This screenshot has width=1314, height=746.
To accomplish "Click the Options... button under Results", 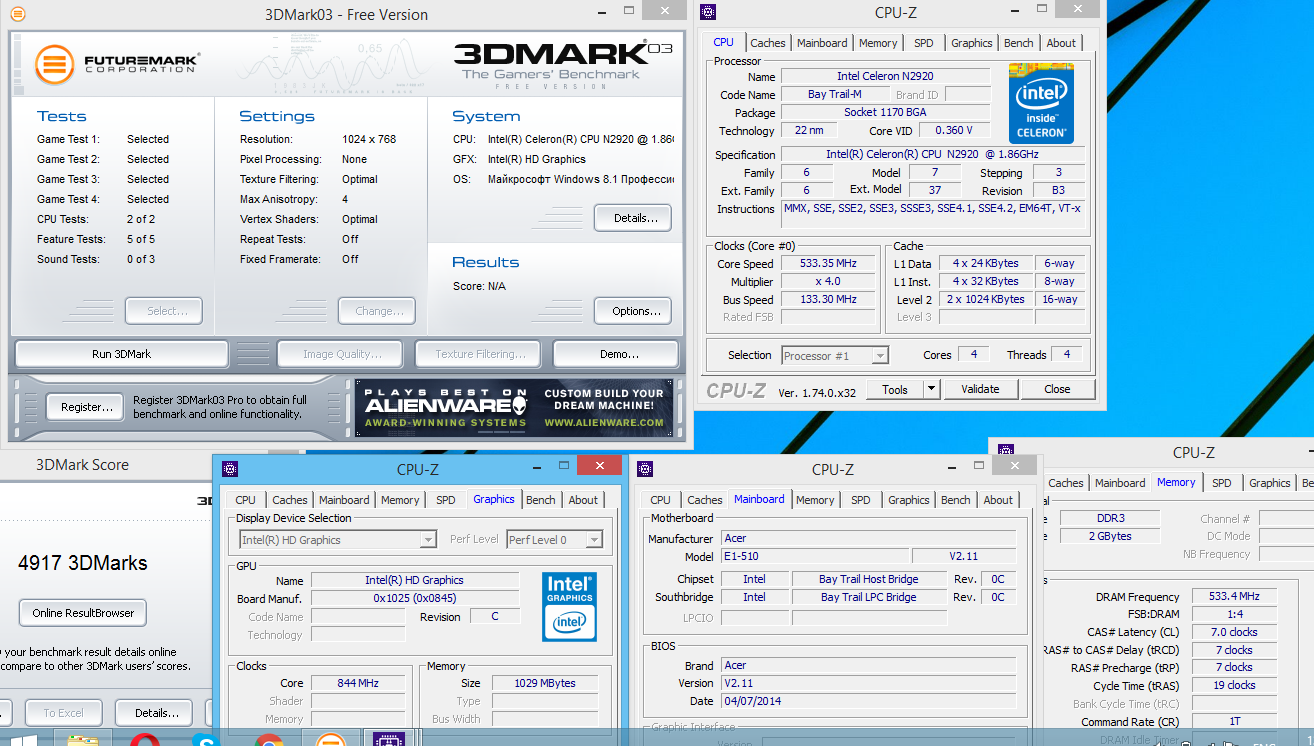I will (x=633, y=311).
